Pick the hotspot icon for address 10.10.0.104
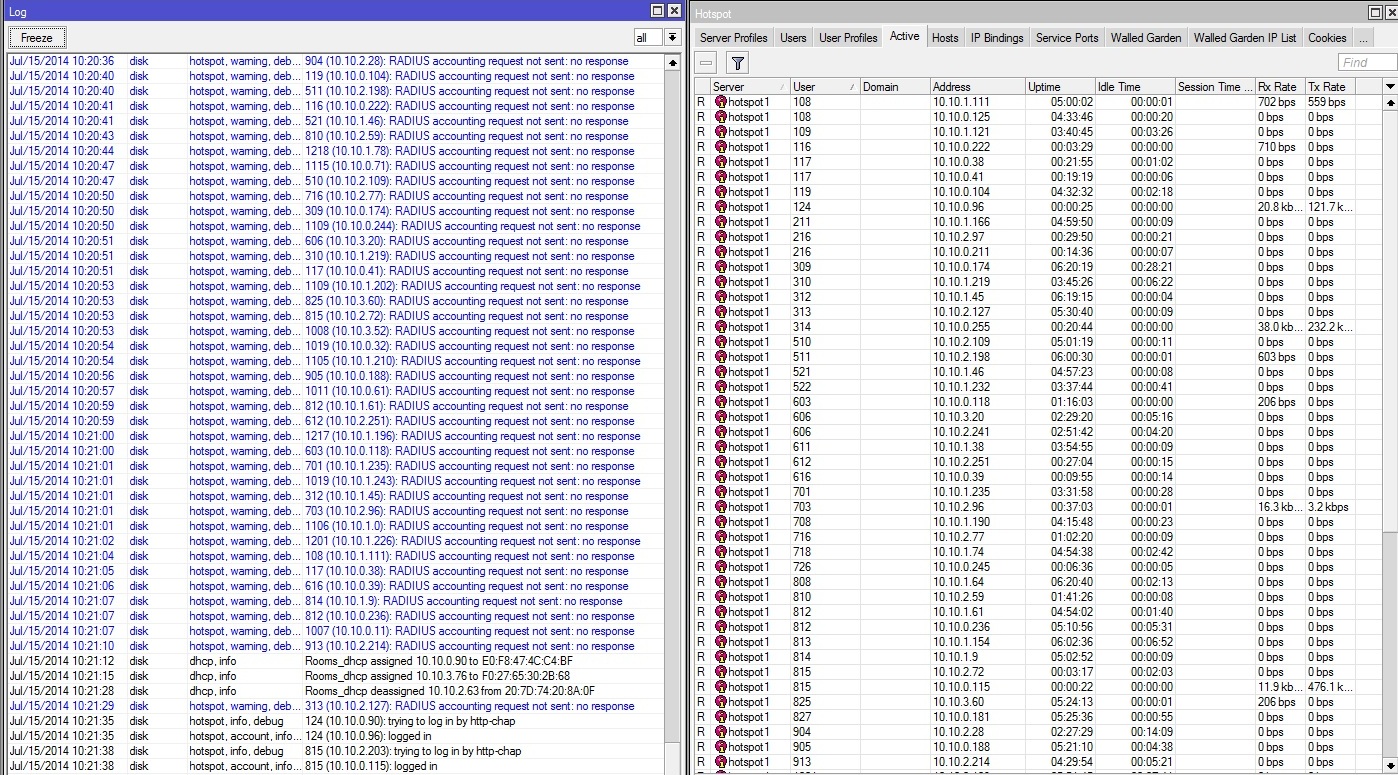Image resolution: width=1398 pixels, height=775 pixels. pos(721,192)
